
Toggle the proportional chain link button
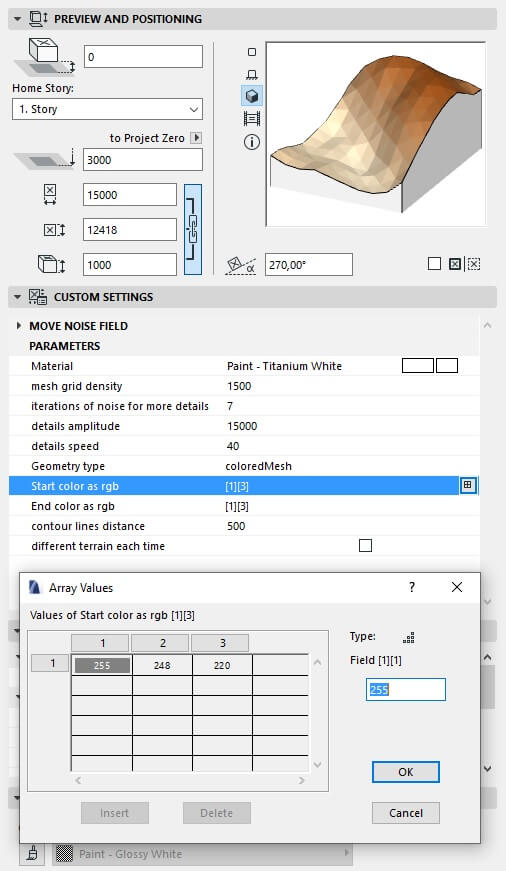[193, 229]
